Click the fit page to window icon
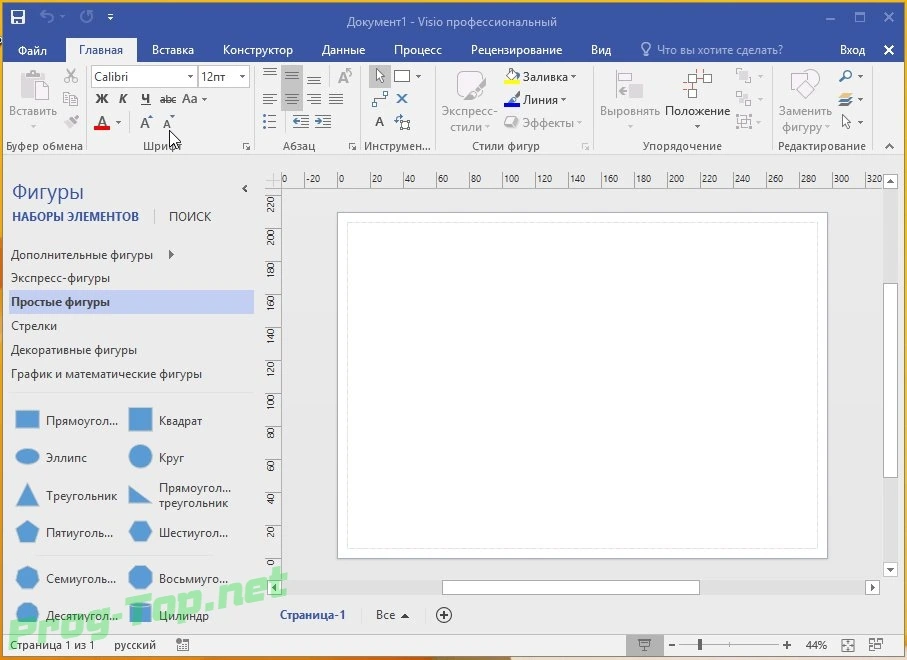The image size is (907, 660). click(847, 645)
